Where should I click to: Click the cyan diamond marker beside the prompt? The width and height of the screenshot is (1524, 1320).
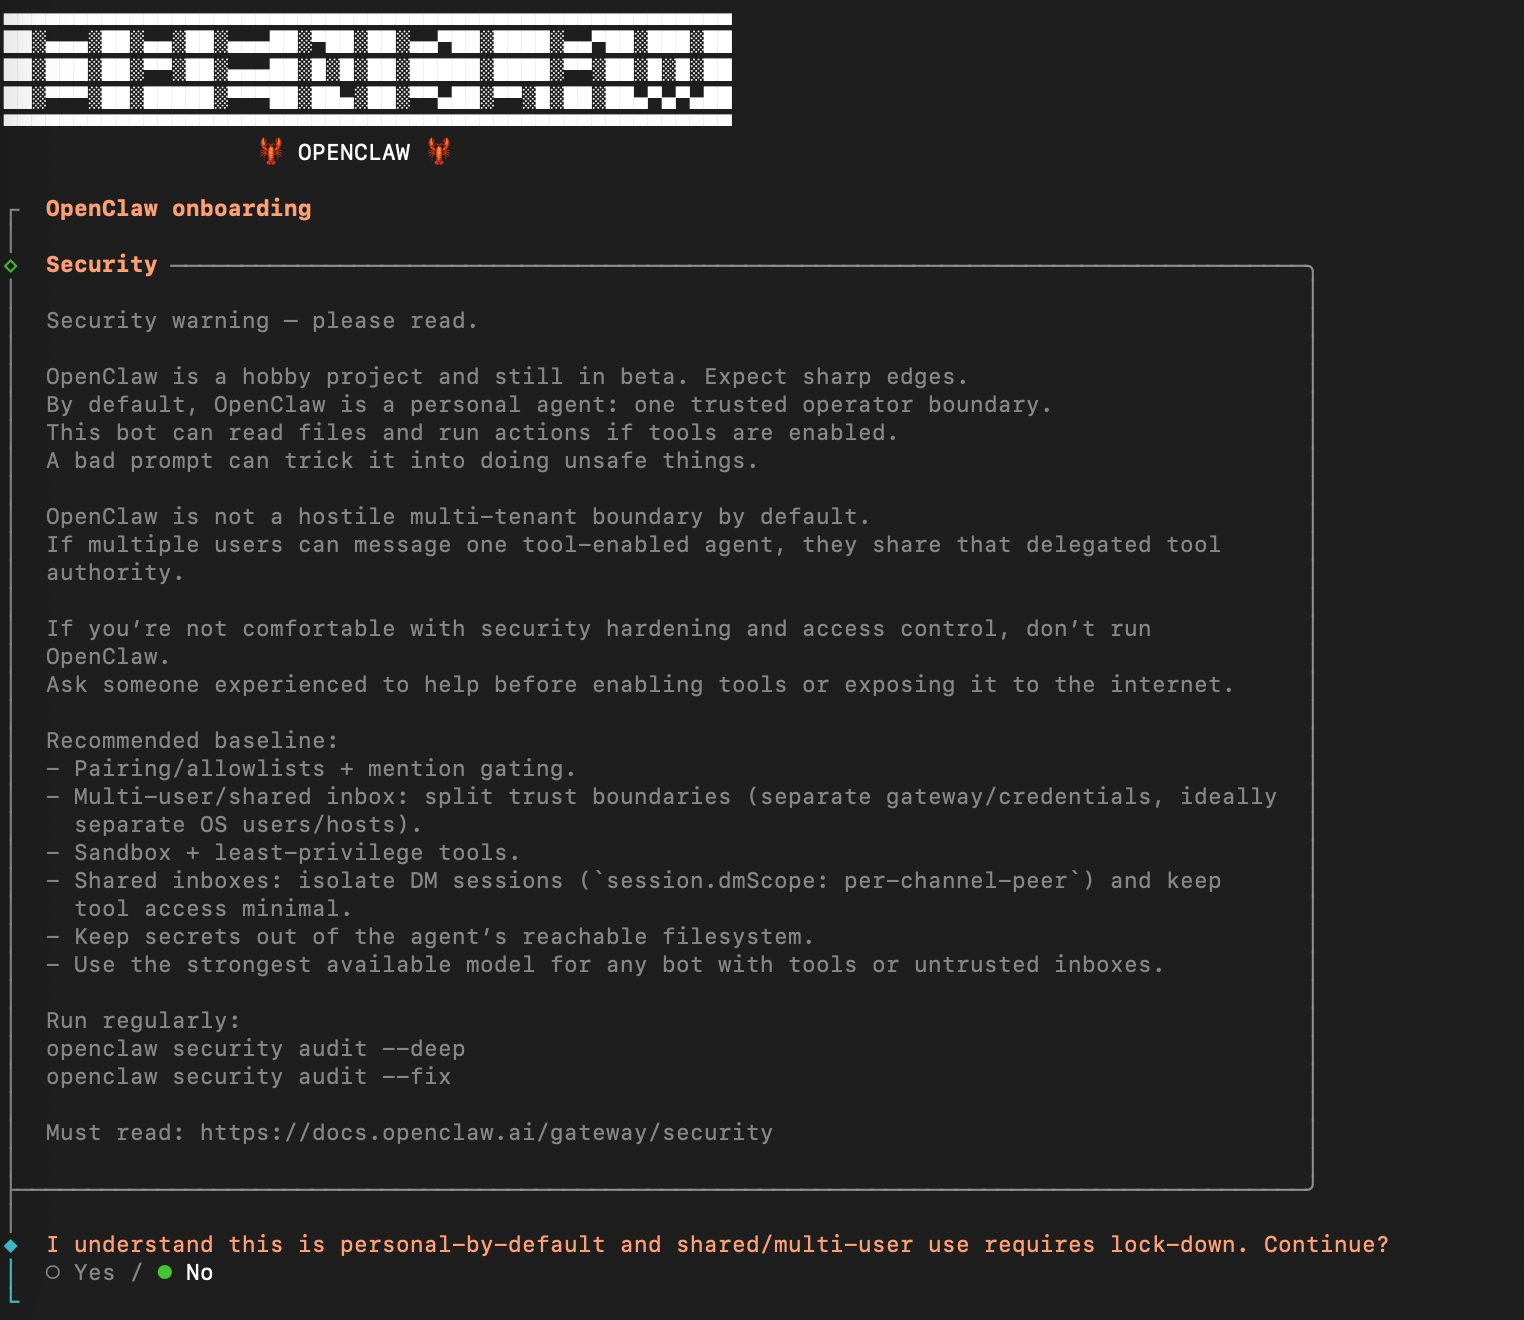pyautogui.click(x=11, y=1245)
